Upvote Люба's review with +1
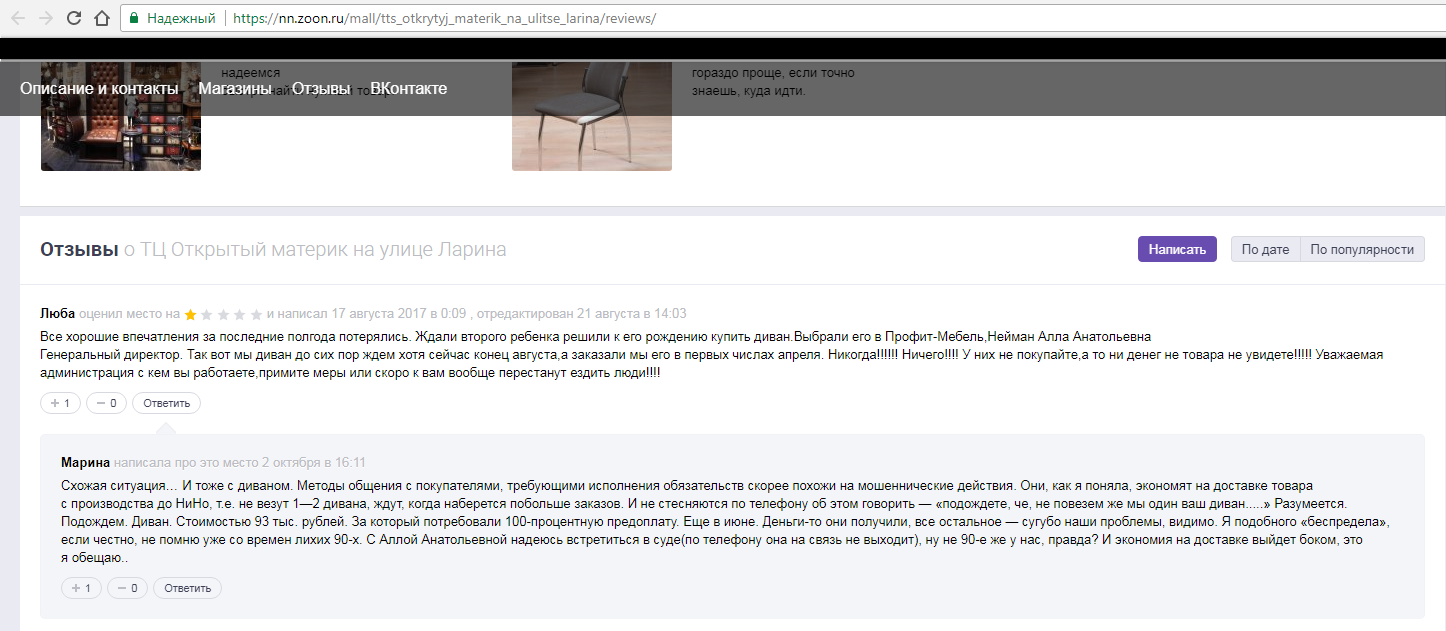This screenshot has height=631, width=1446. (61, 403)
